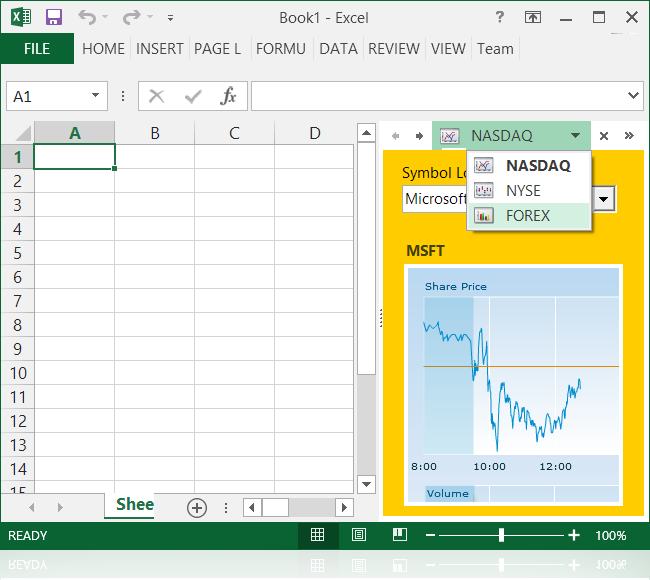Expand the formula bar chevron

633,96
